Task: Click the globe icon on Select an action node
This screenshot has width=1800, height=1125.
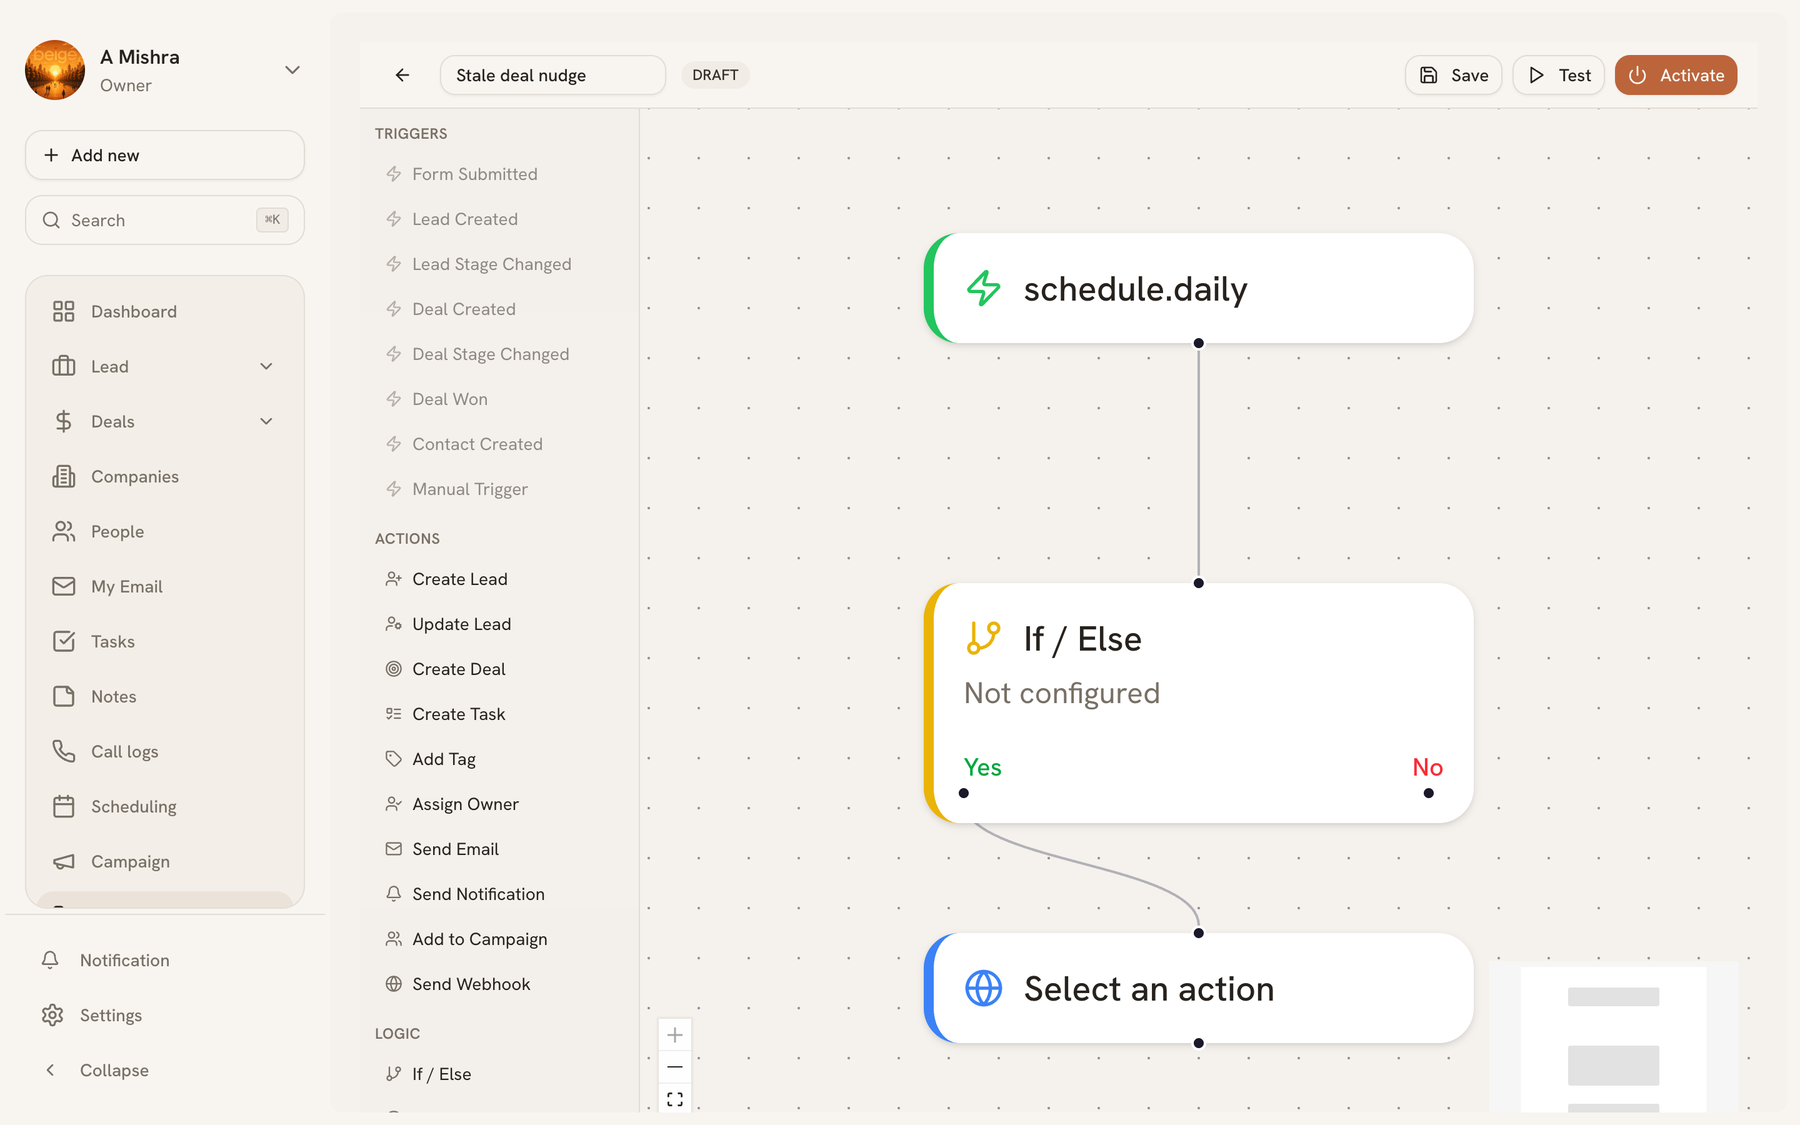Action: [x=984, y=988]
